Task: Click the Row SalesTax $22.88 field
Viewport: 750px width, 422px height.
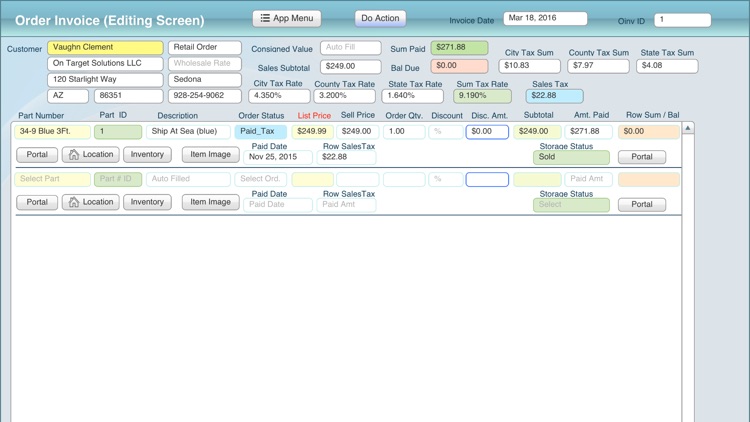Action: coord(346,157)
